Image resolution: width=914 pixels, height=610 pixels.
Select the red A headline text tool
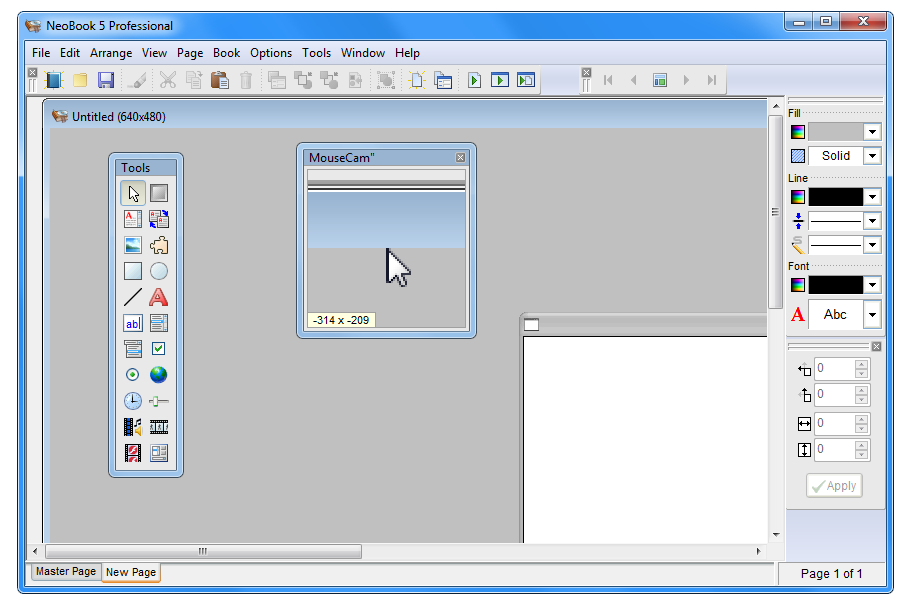click(x=159, y=297)
